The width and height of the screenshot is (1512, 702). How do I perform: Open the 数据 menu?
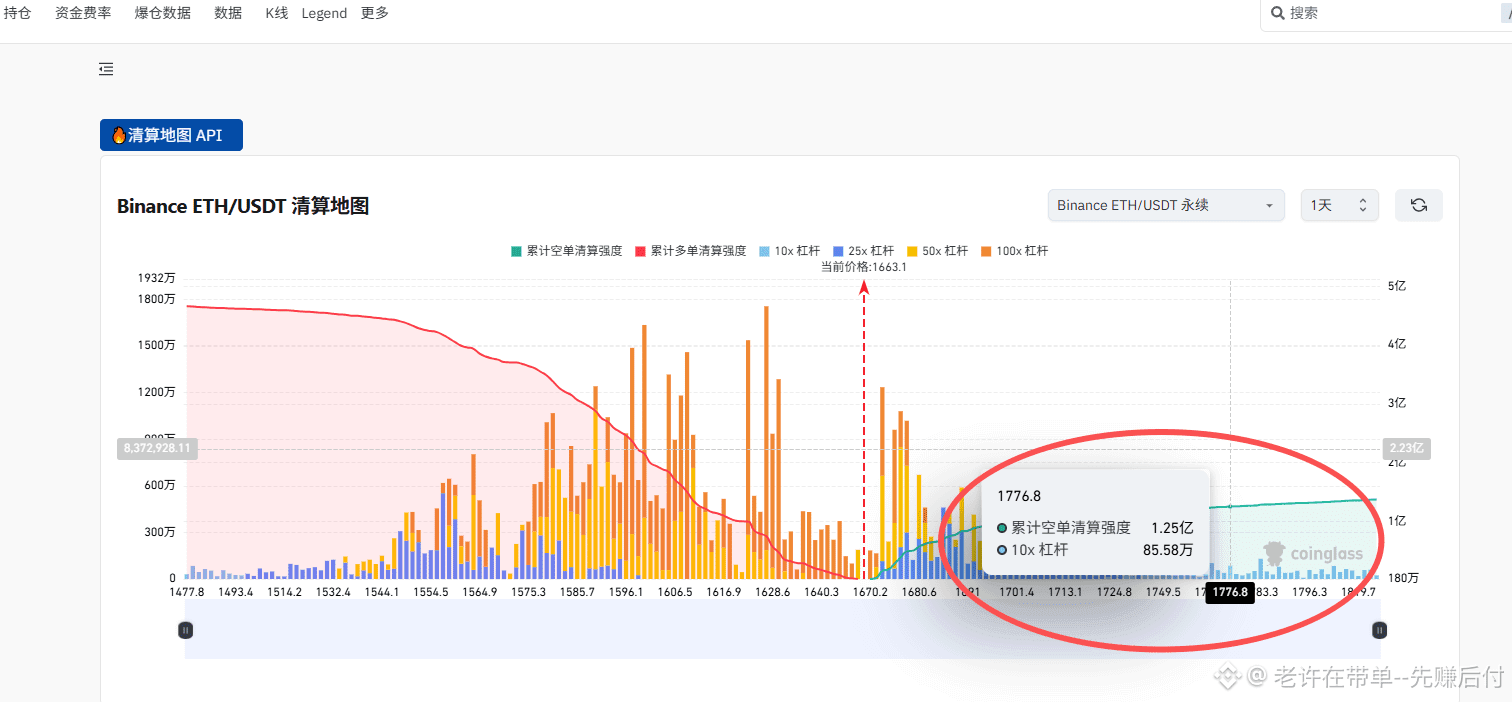pos(228,13)
